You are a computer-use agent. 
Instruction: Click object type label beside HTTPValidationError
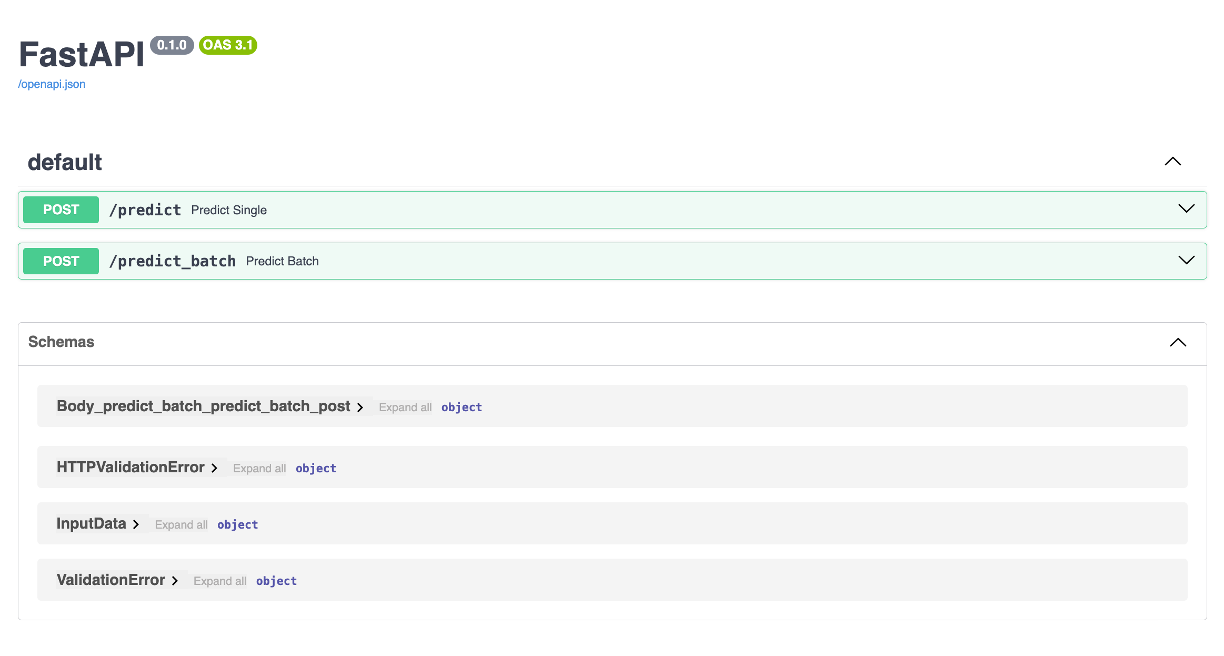316,468
